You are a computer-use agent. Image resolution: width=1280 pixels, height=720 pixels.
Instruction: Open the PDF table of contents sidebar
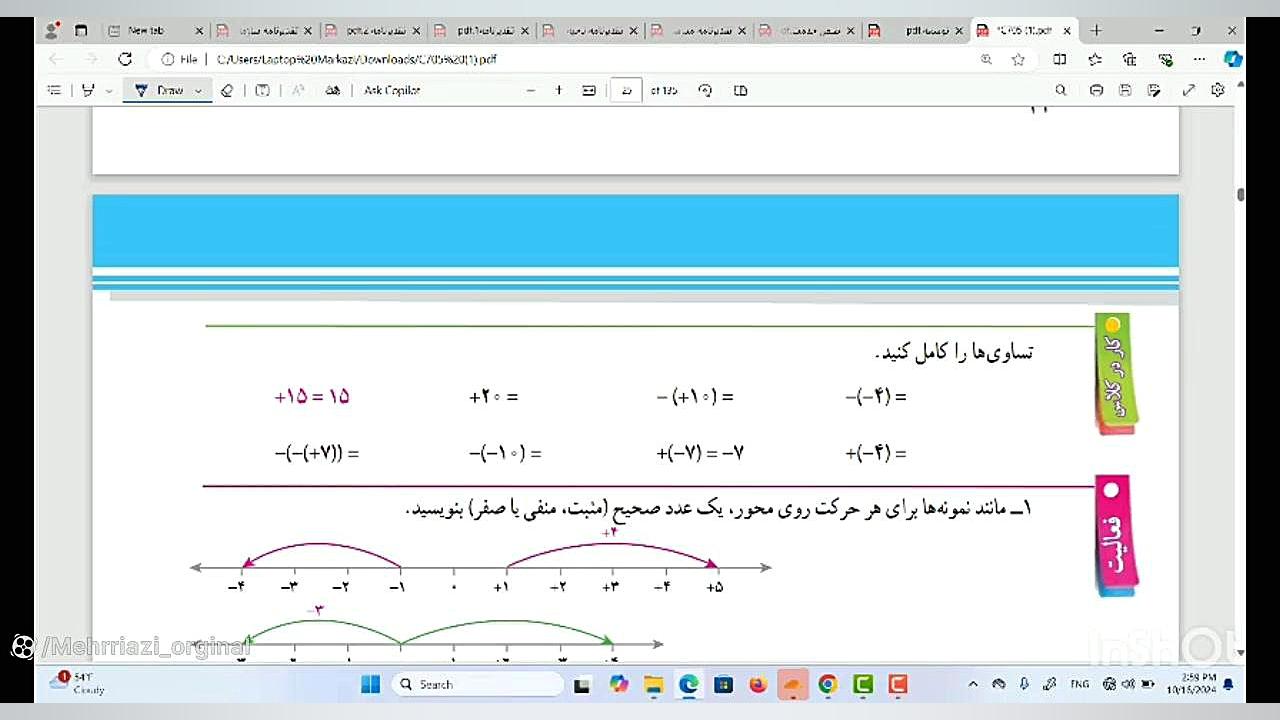pyautogui.click(x=53, y=90)
